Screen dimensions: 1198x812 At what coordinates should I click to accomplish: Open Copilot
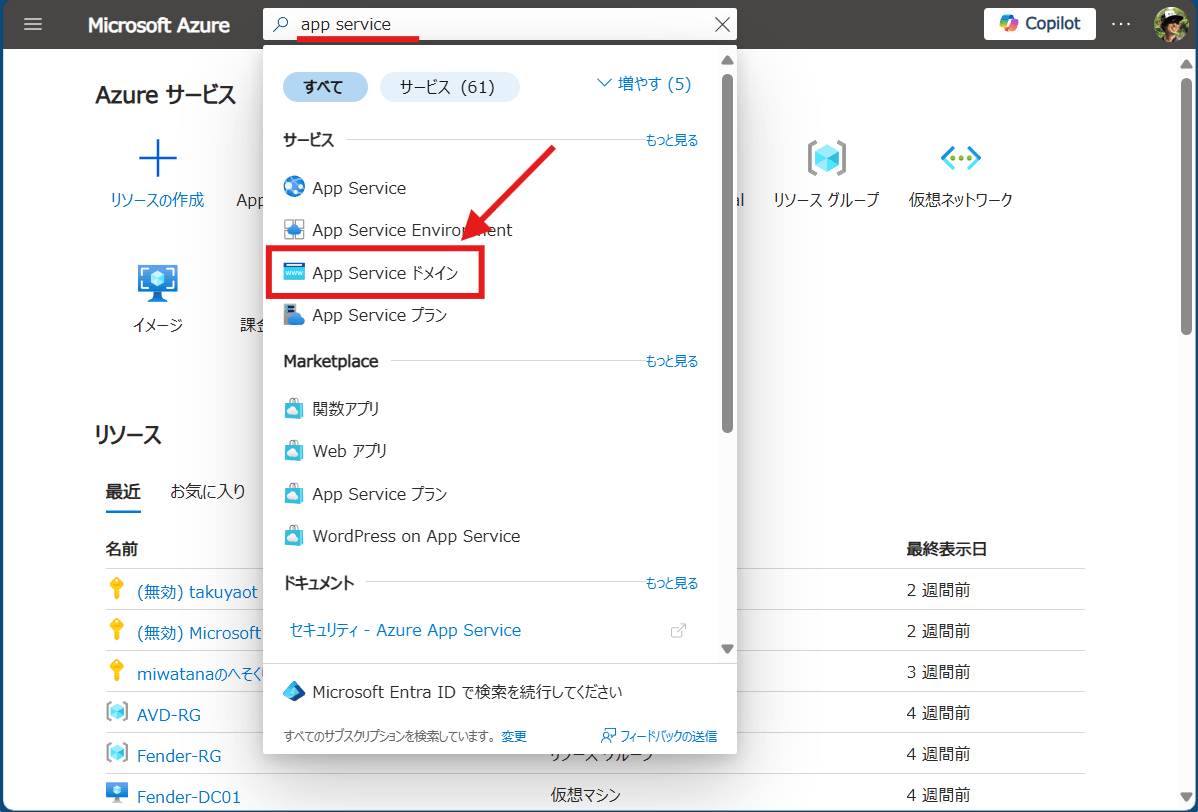tap(1039, 24)
